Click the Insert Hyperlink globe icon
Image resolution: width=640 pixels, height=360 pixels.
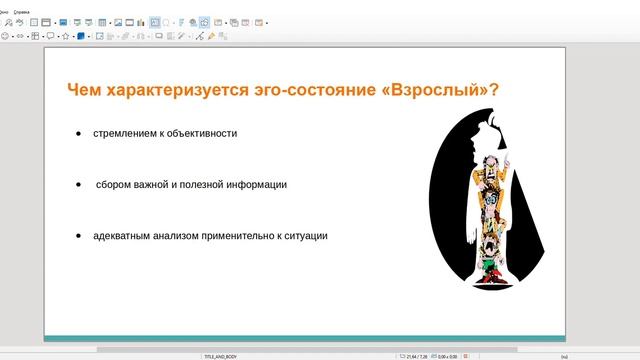[193, 23]
